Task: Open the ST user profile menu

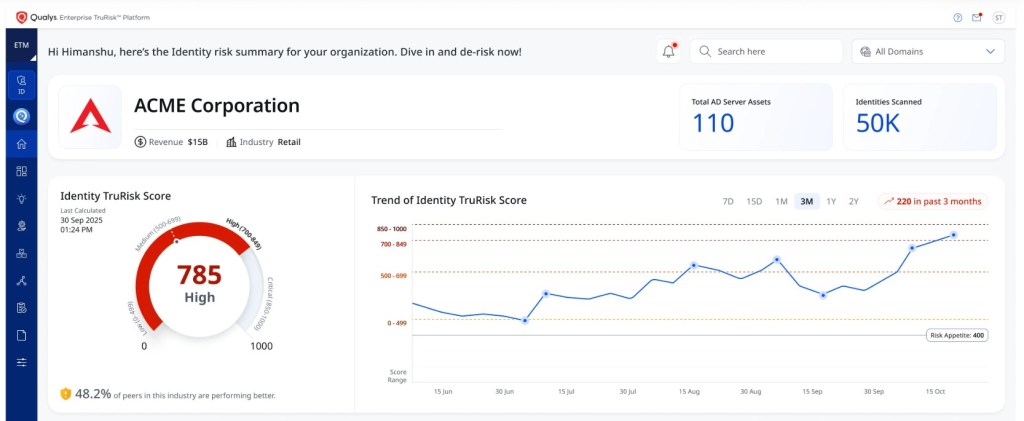Action: pyautogui.click(x=998, y=17)
